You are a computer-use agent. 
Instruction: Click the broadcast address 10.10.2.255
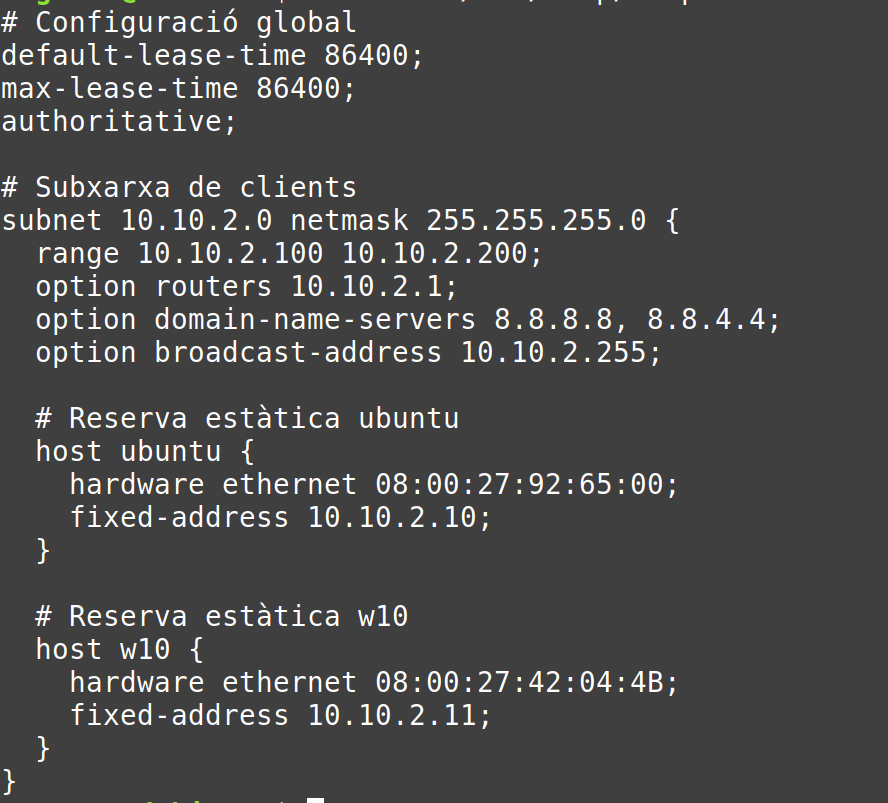point(552,352)
